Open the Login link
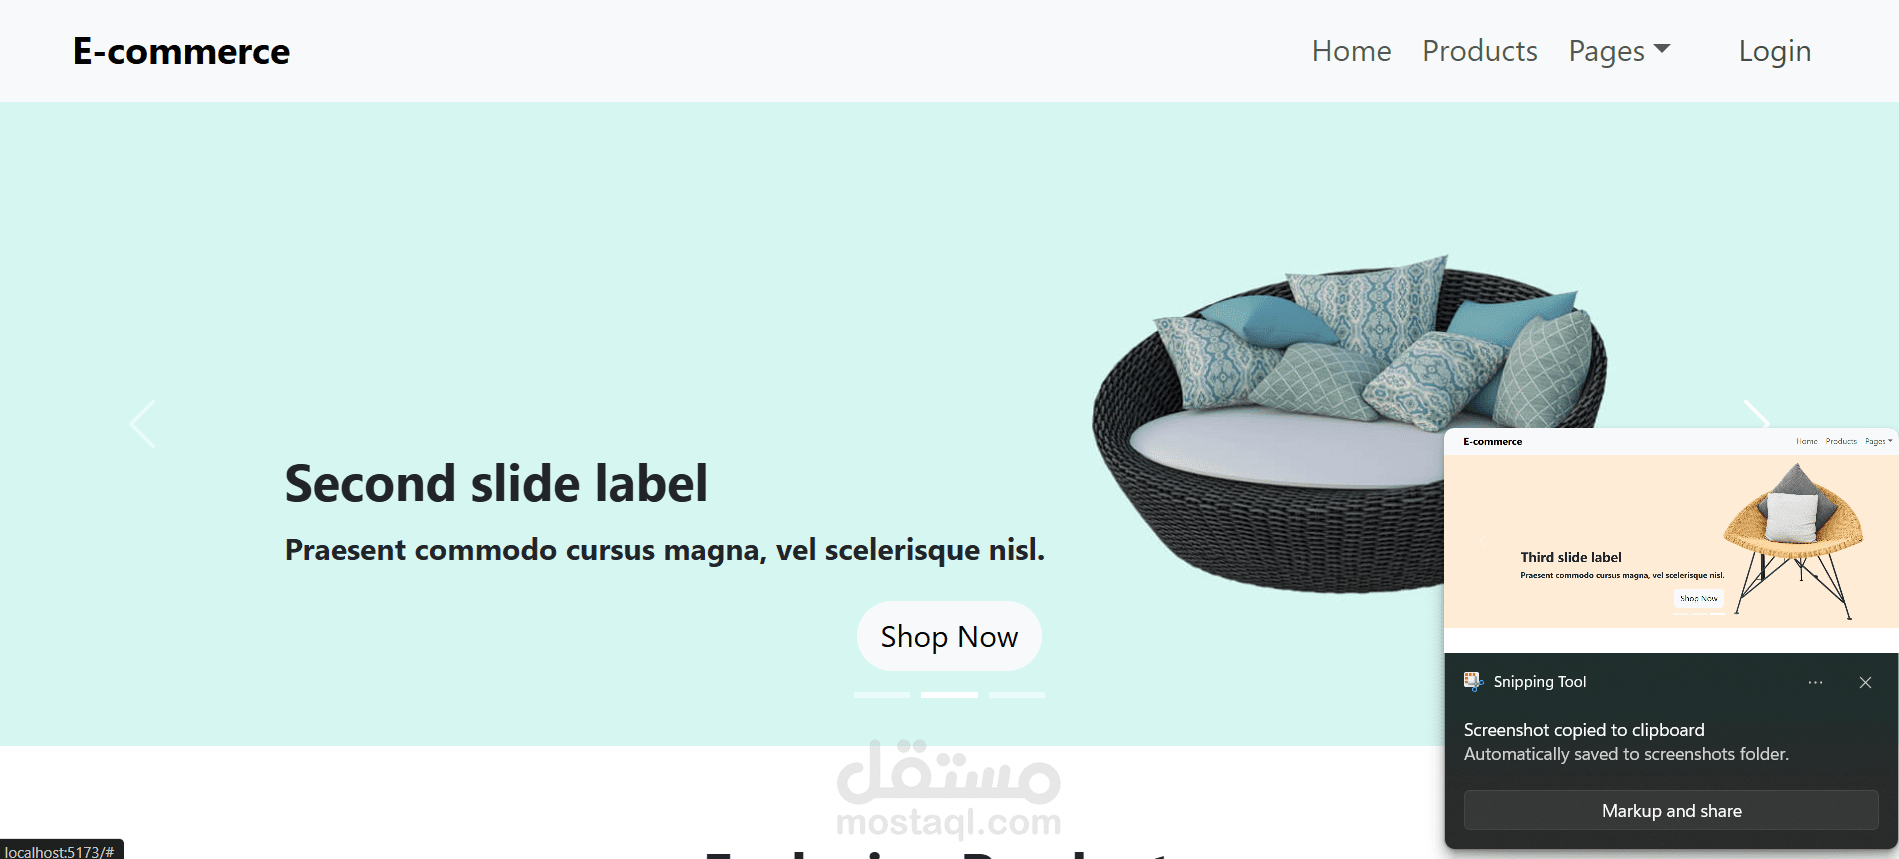The image size is (1899, 859). (1775, 51)
